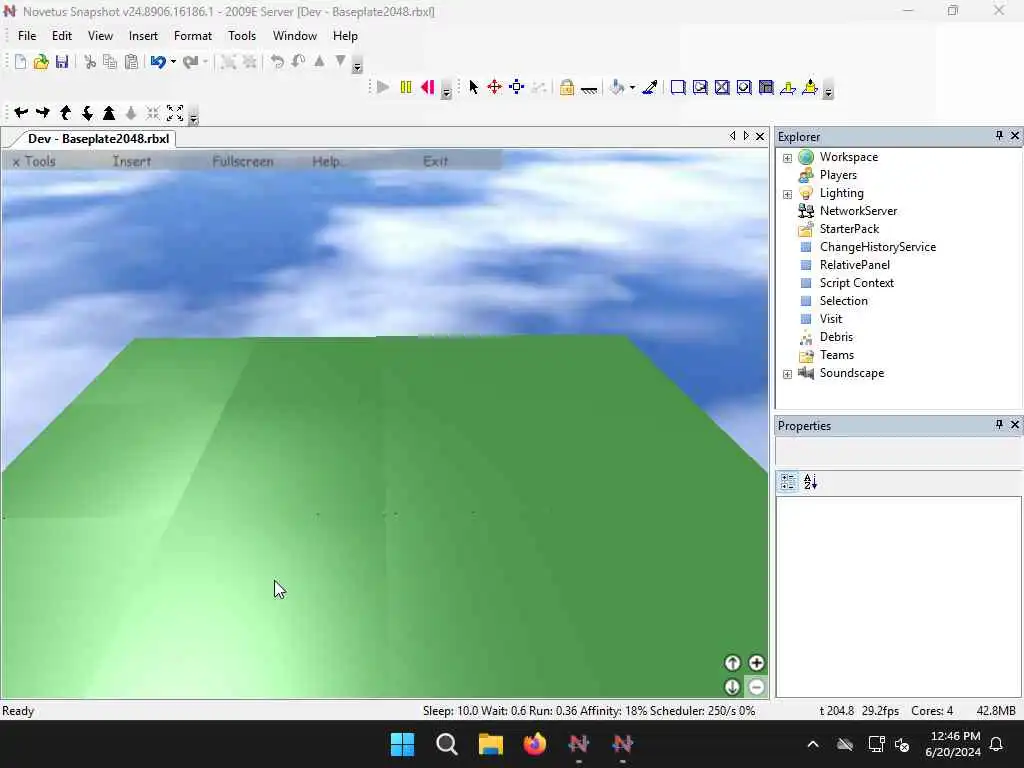Click the Cut scissors icon
Image resolution: width=1024 pixels, height=768 pixels.
(x=90, y=62)
